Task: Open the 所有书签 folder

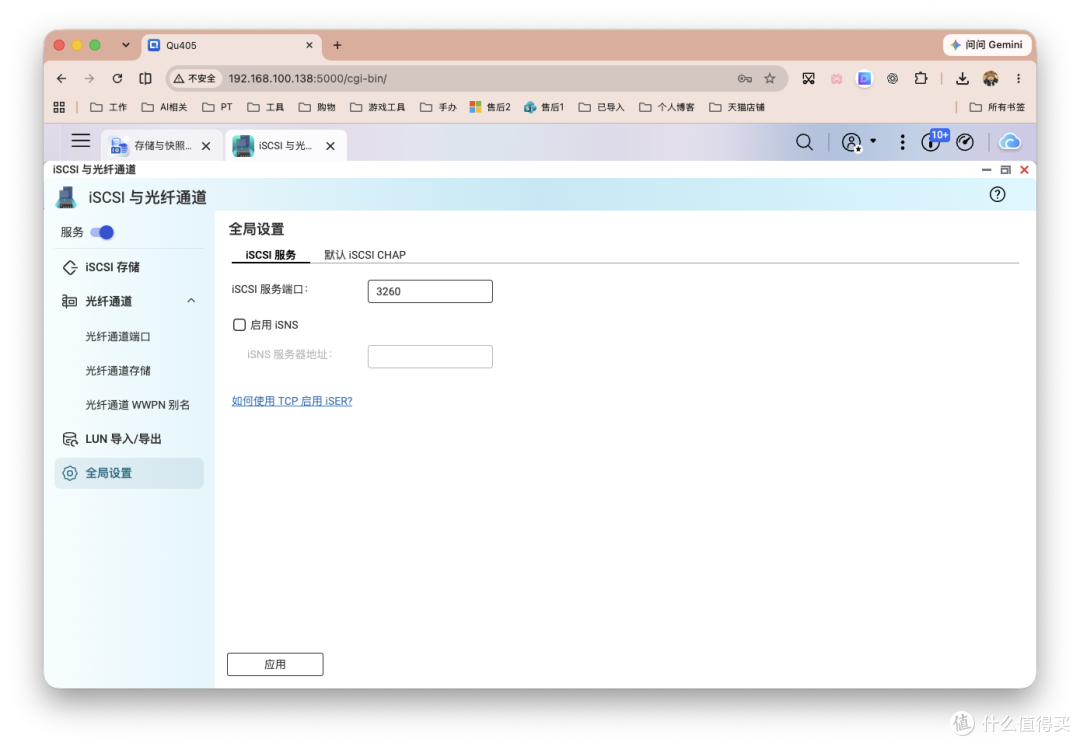Action: [997, 107]
